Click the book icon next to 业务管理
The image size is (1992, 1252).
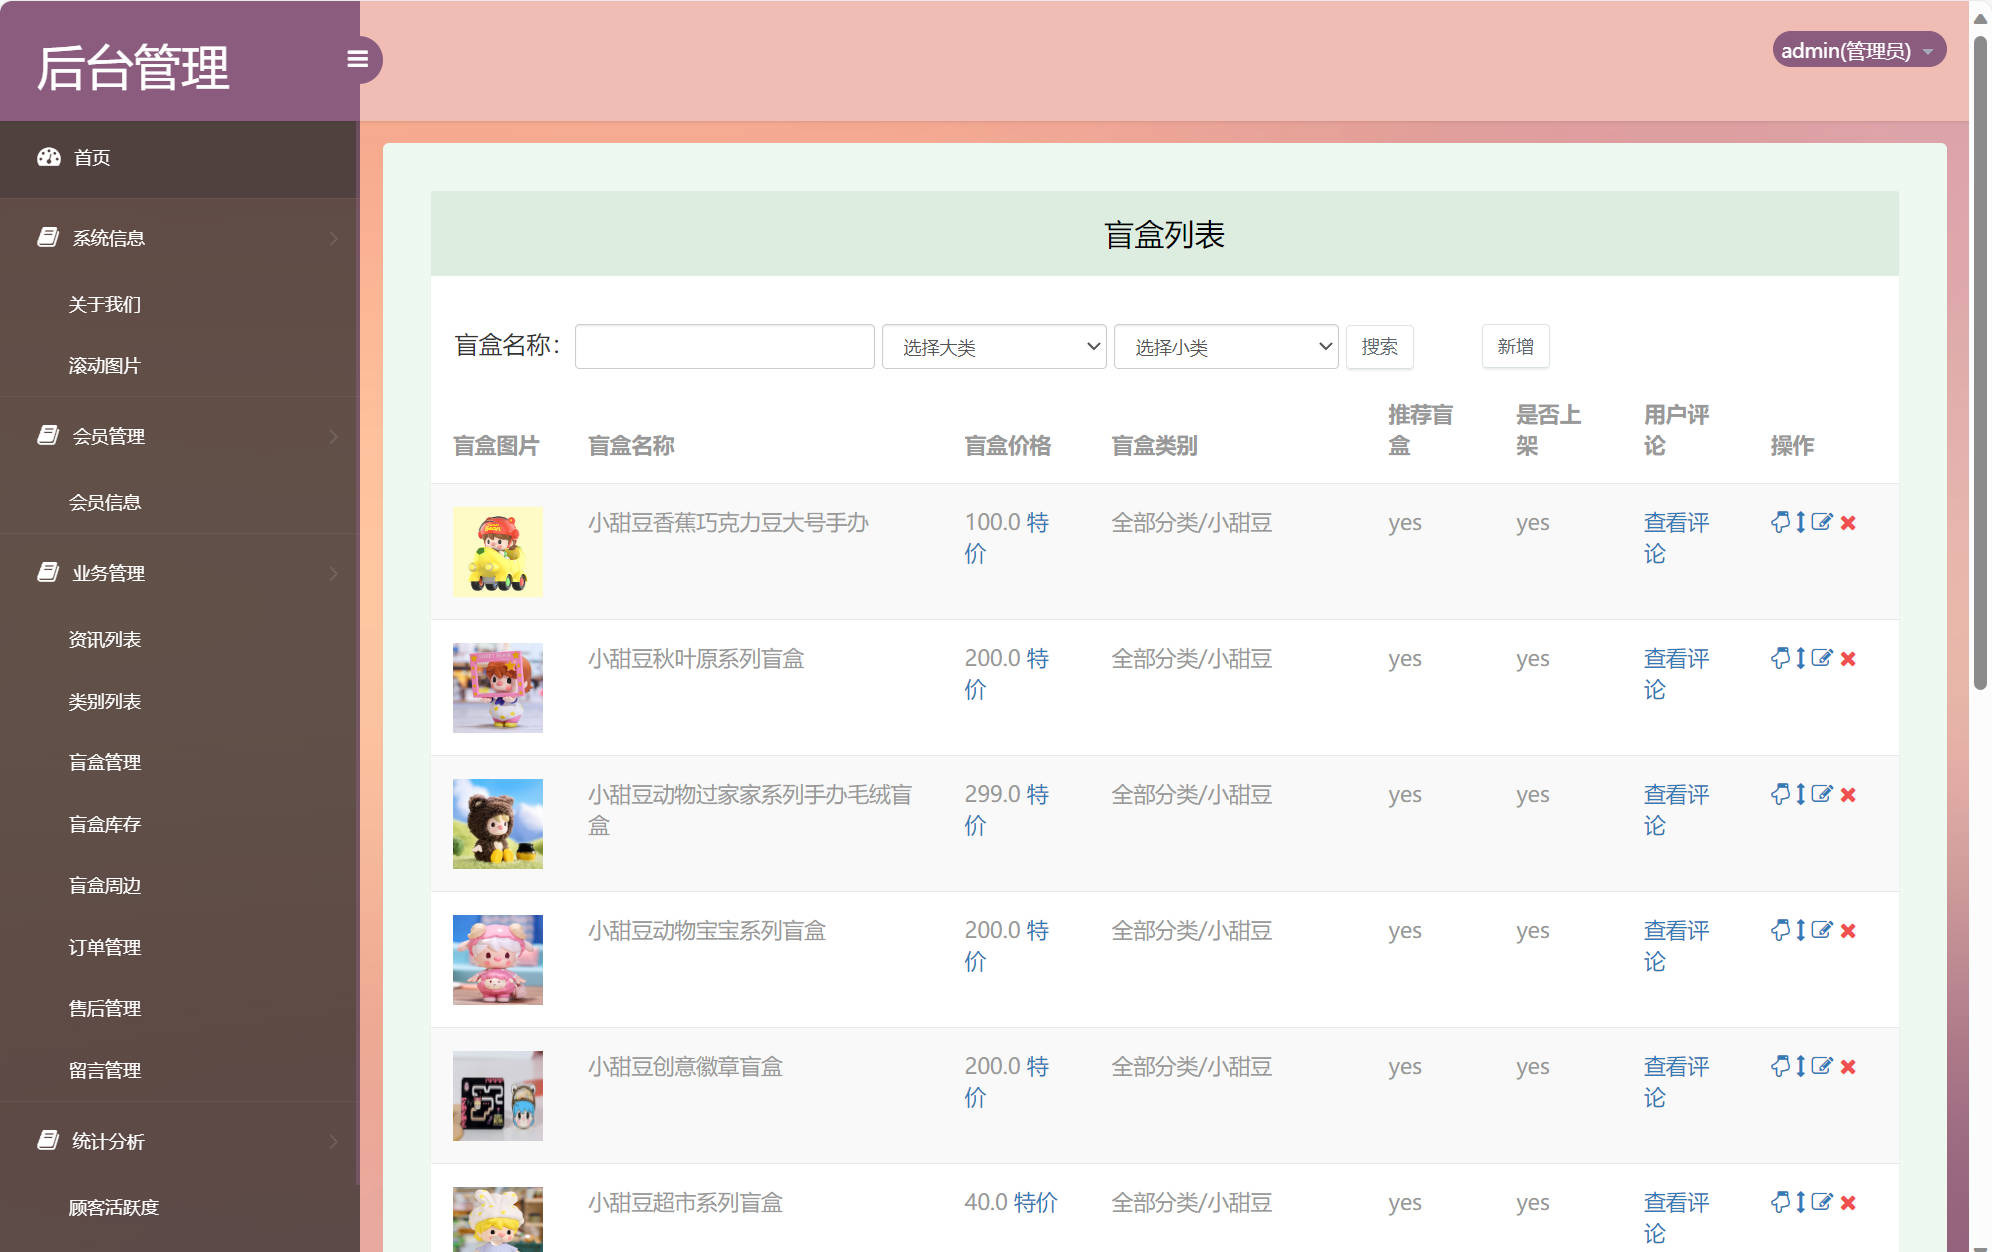pyautogui.click(x=47, y=572)
